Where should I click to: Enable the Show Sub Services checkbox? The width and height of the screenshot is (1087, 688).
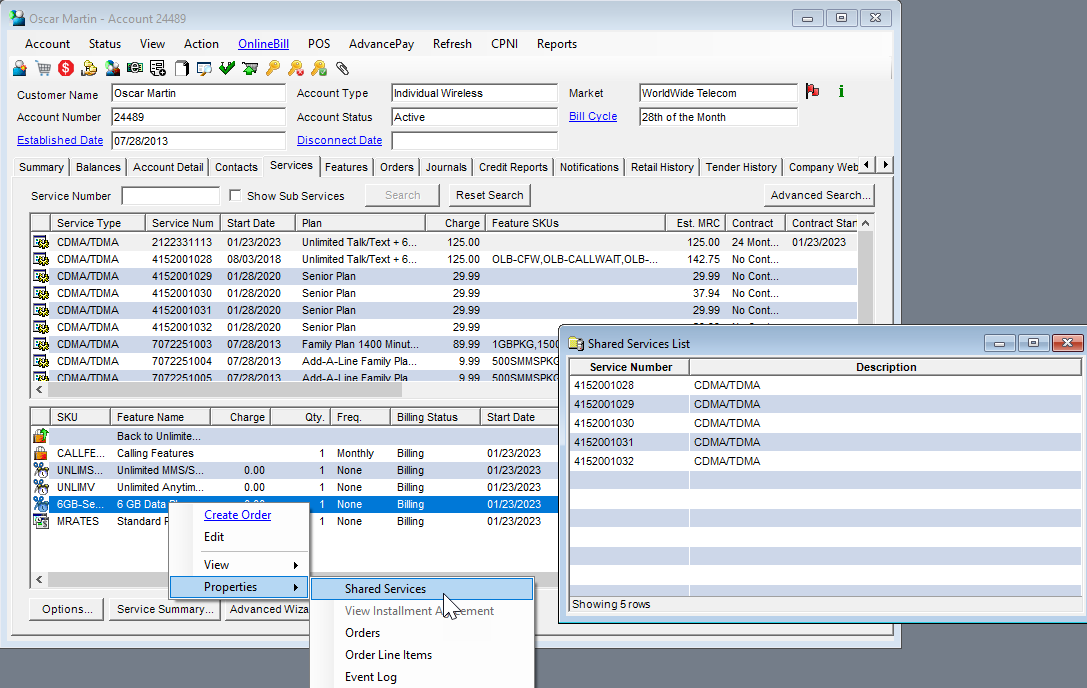click(235, 195)
